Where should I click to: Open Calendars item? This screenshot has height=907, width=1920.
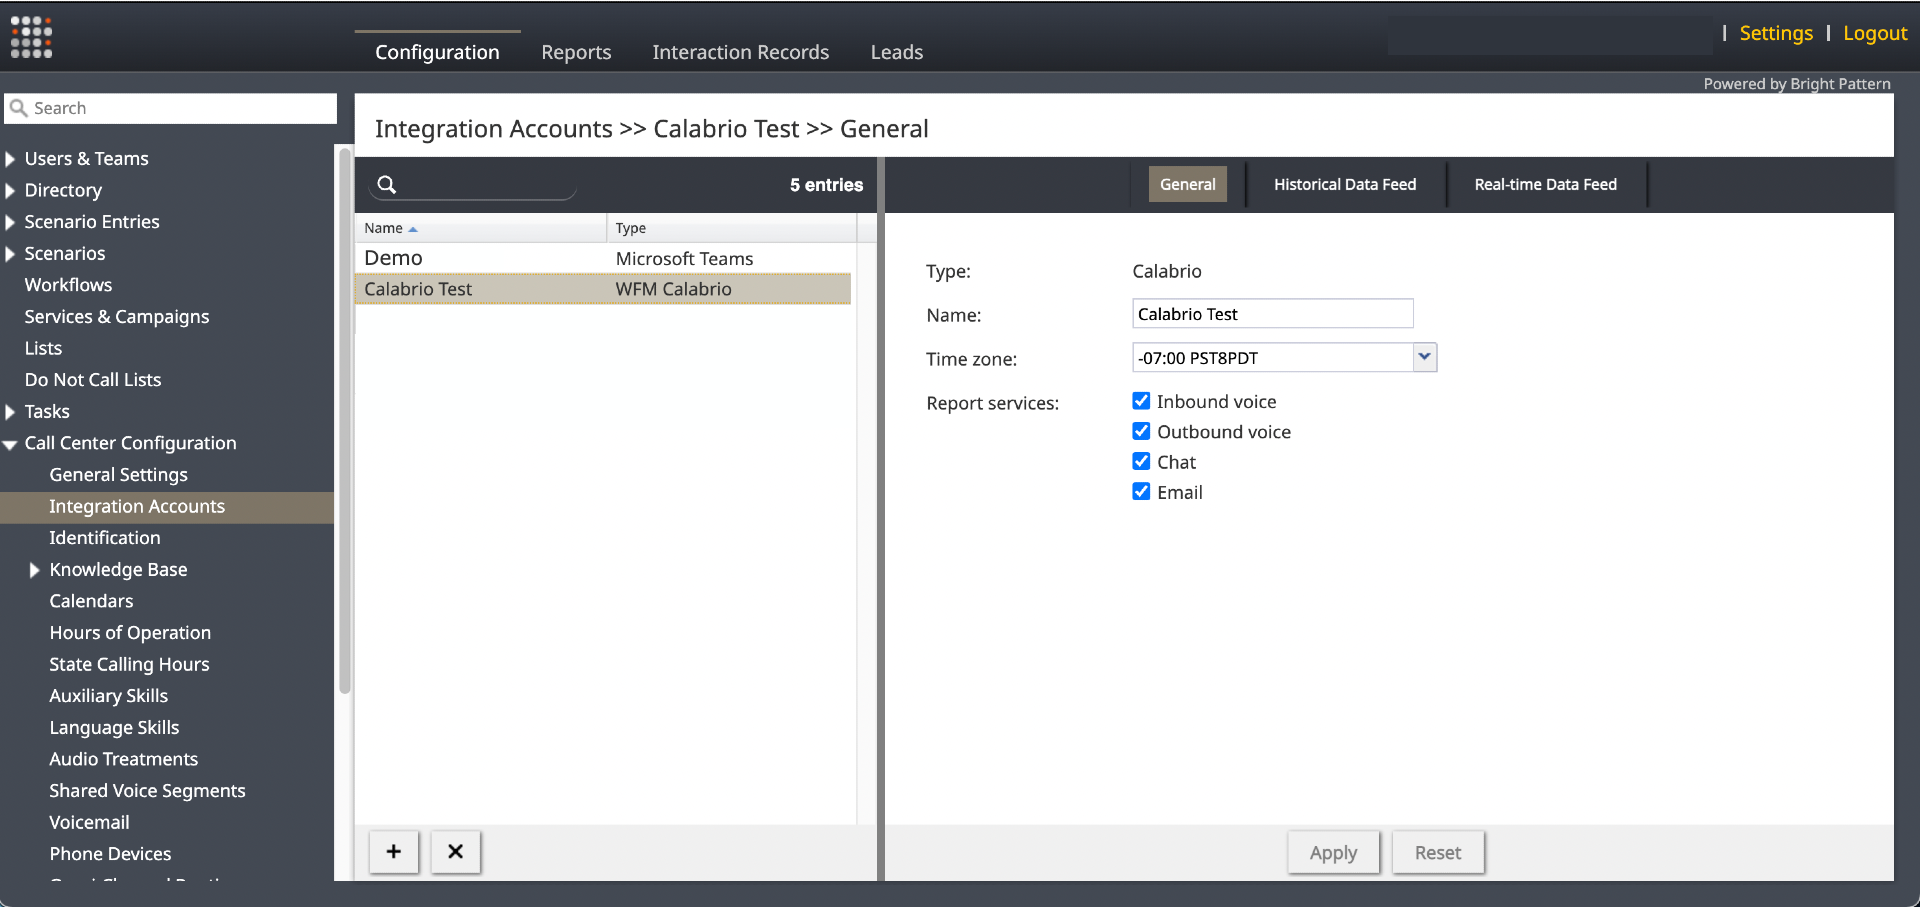[91, 601]
